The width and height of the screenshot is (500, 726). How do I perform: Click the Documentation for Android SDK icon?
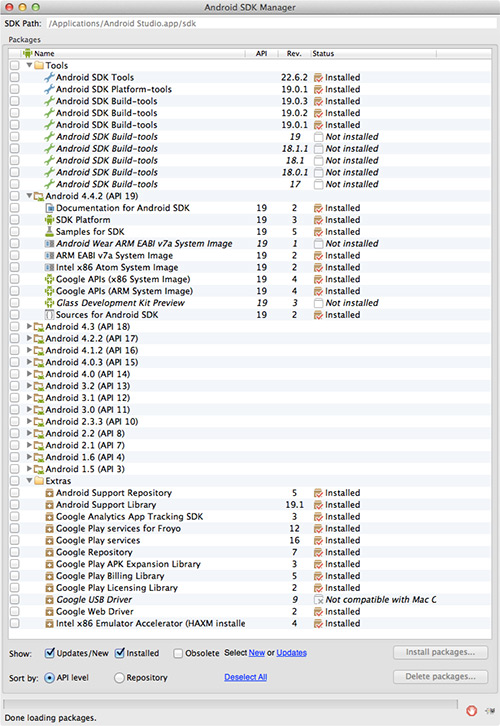50,208
